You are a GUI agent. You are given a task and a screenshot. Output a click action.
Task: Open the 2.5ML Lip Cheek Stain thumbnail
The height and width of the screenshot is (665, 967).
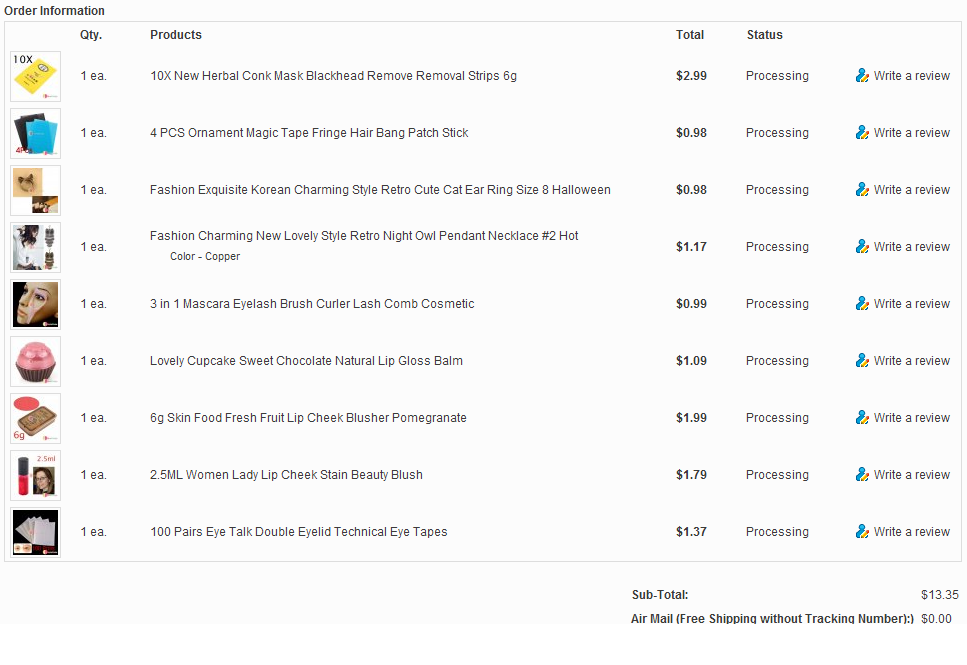(x=35, y=476)
